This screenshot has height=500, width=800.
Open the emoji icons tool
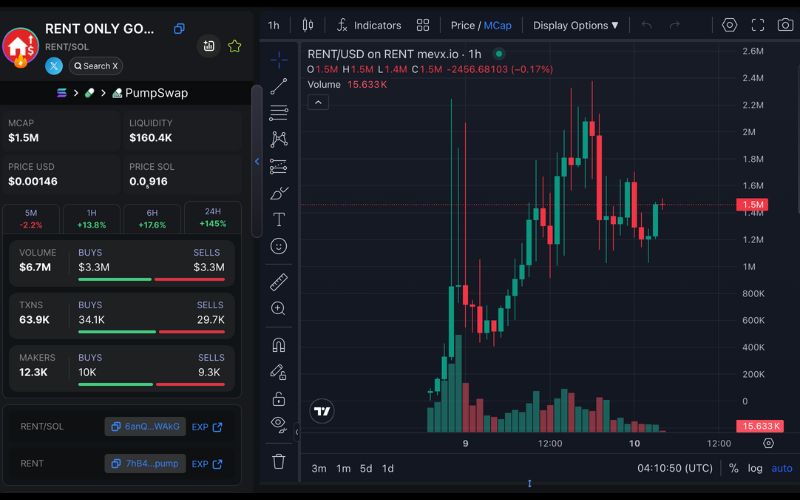point(279,246)
